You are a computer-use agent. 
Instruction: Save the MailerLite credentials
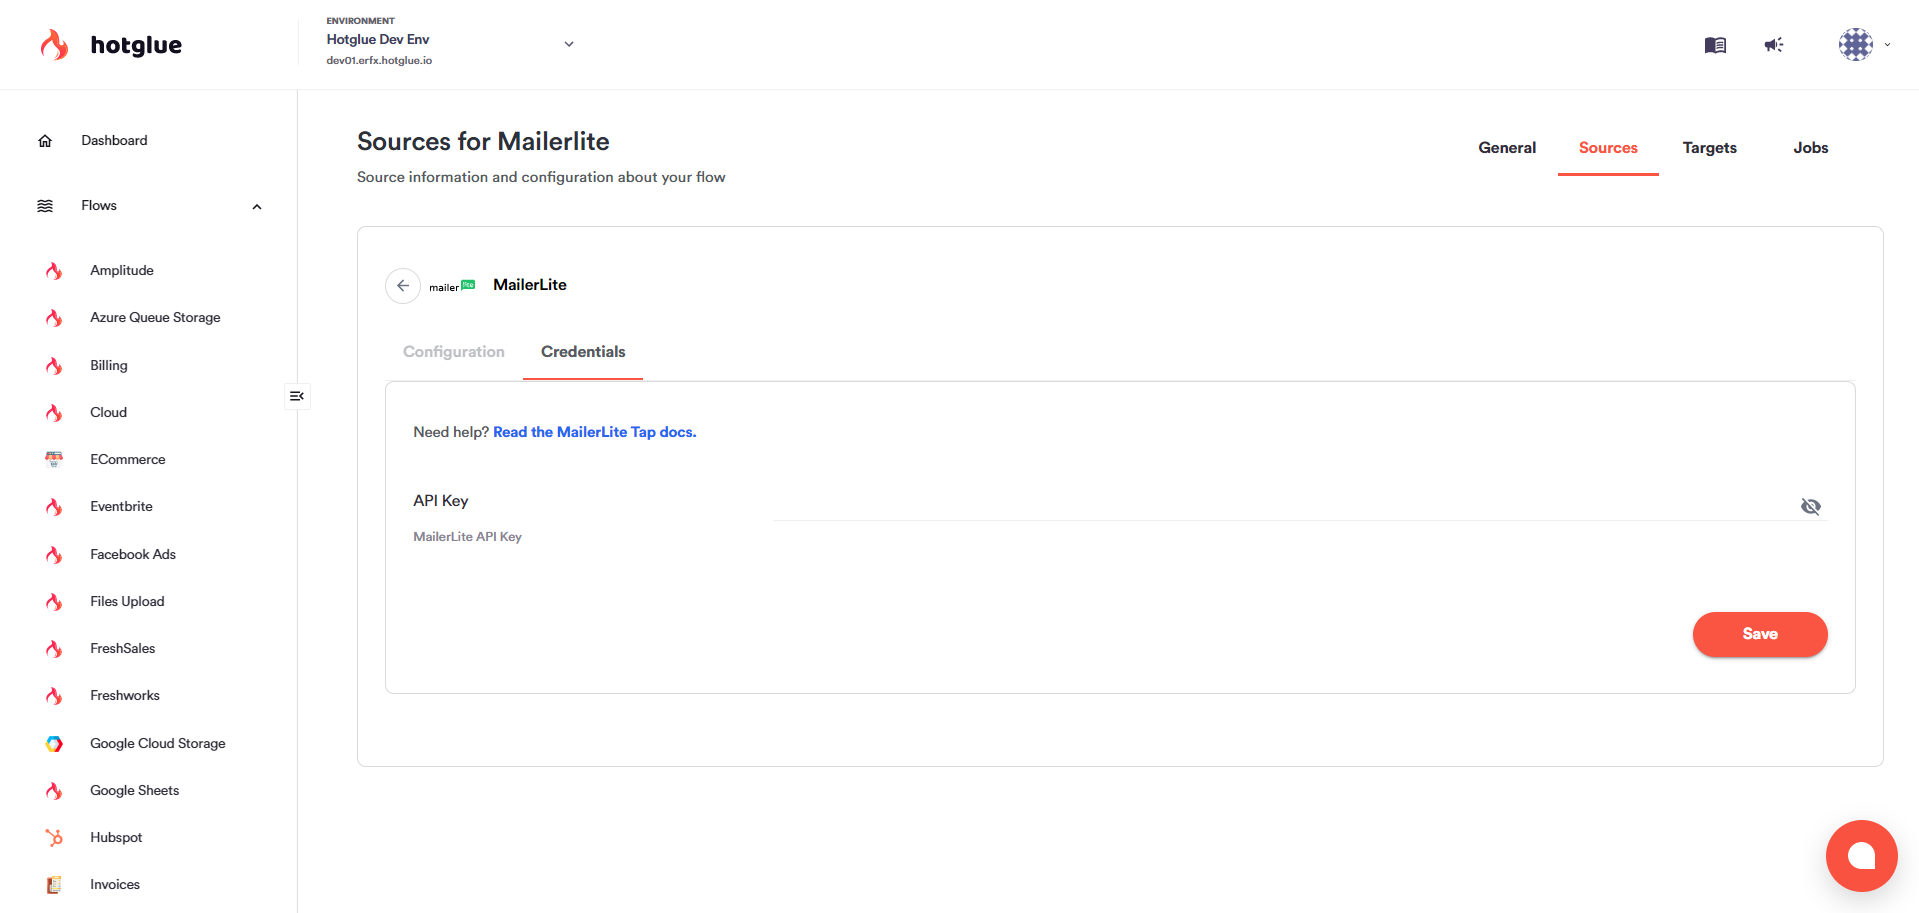[x=1760, y=634]
